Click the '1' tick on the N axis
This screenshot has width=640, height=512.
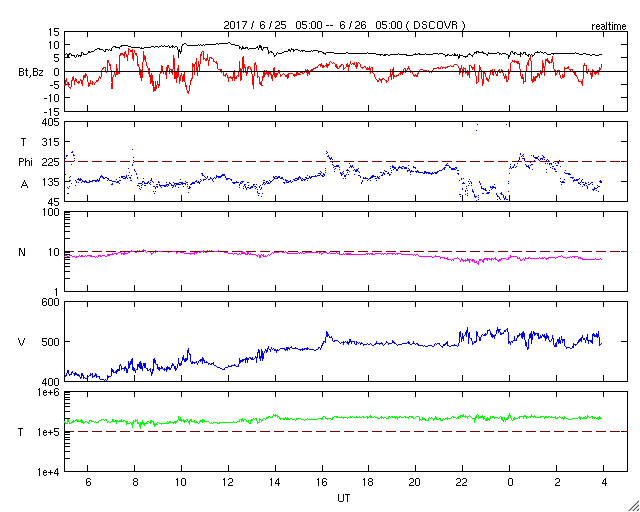[57, 292]
